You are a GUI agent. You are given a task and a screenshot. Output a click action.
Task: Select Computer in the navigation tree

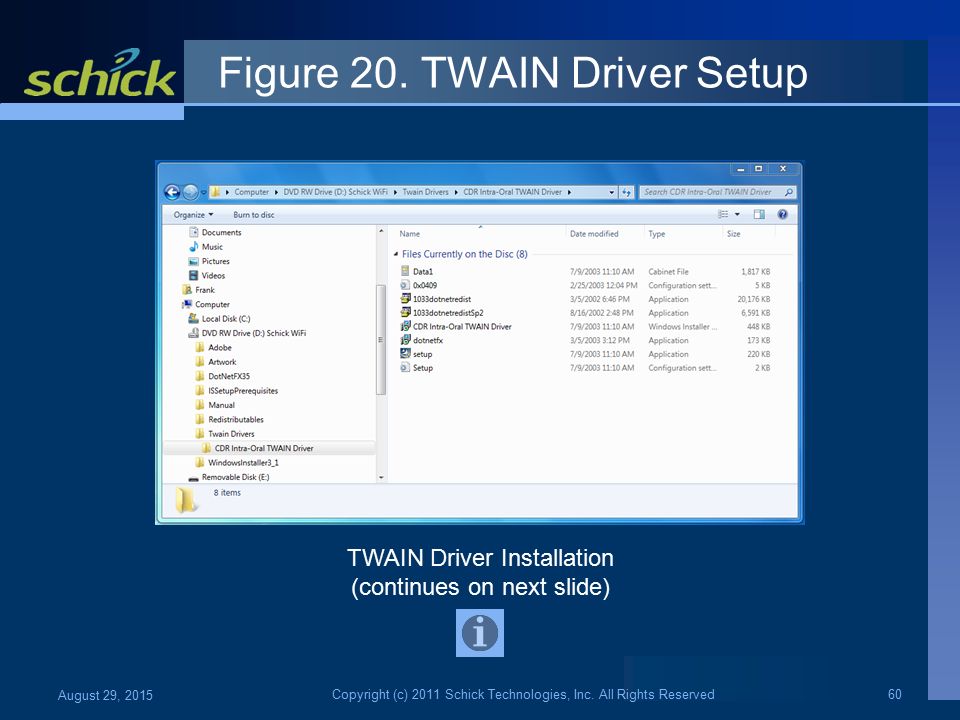(212, 304)
